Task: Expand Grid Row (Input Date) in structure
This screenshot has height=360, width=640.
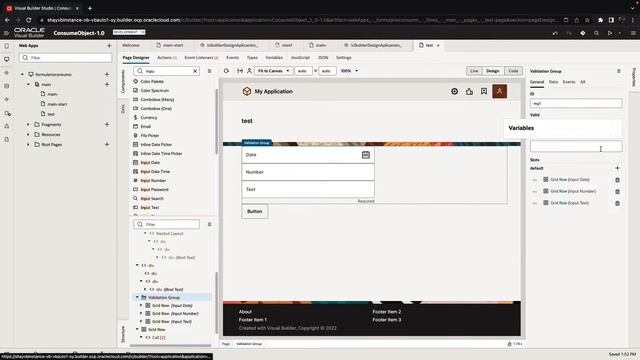Action: click(141, 305)
